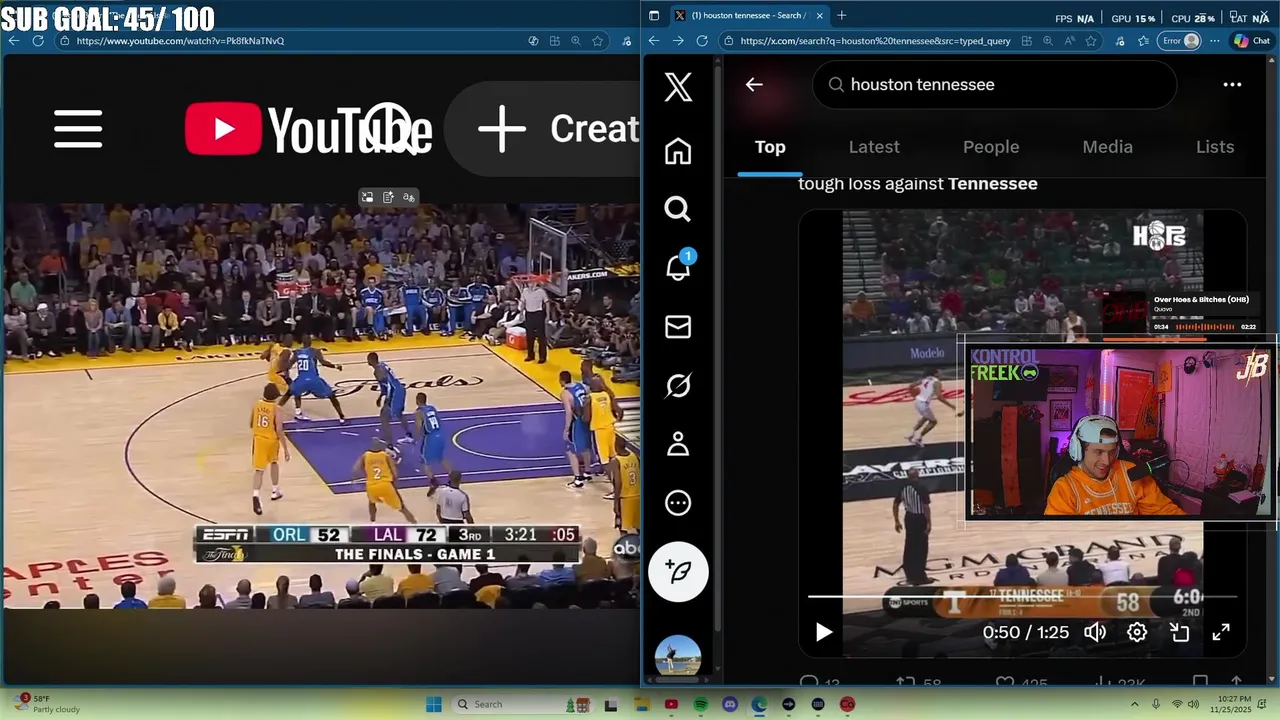Open the X home logo
The height and width of the screenshot is (720, 1280).
[x=678, y=87]
